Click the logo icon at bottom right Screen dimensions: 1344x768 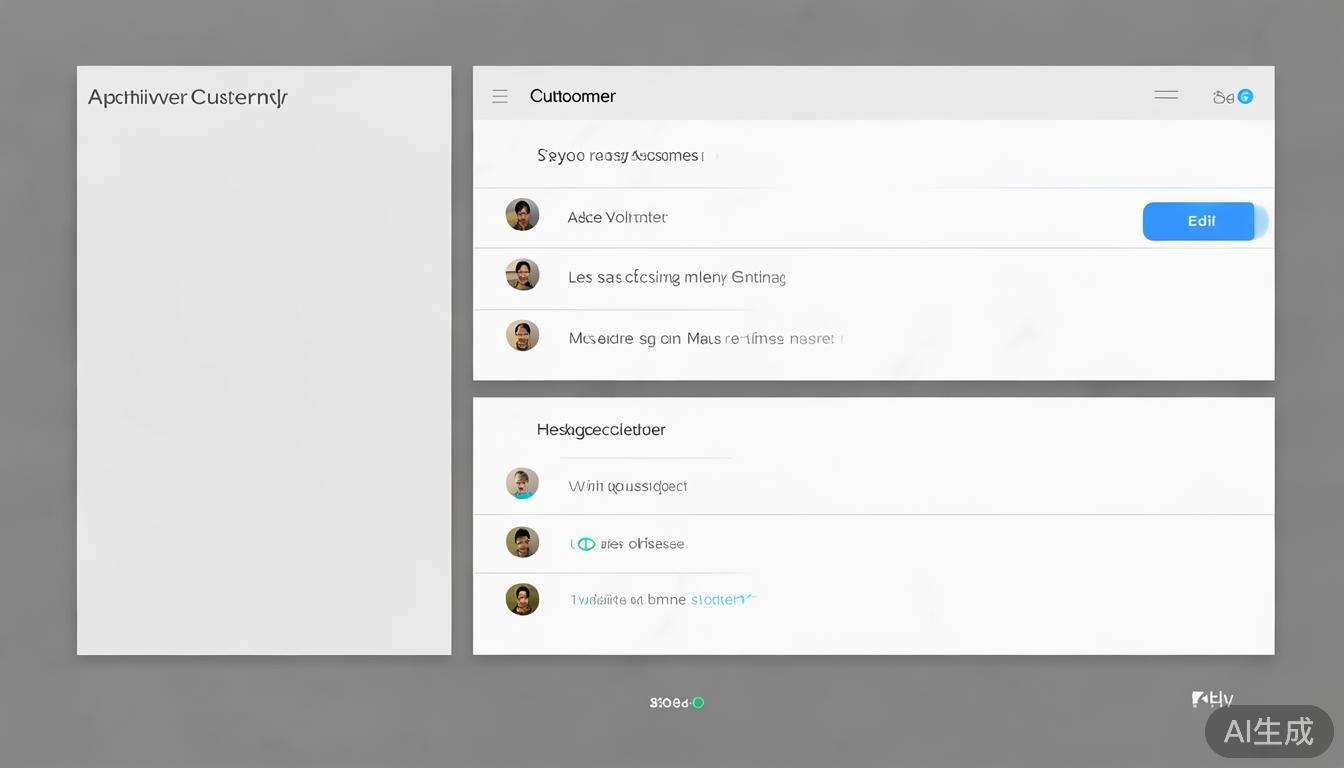1200,699
